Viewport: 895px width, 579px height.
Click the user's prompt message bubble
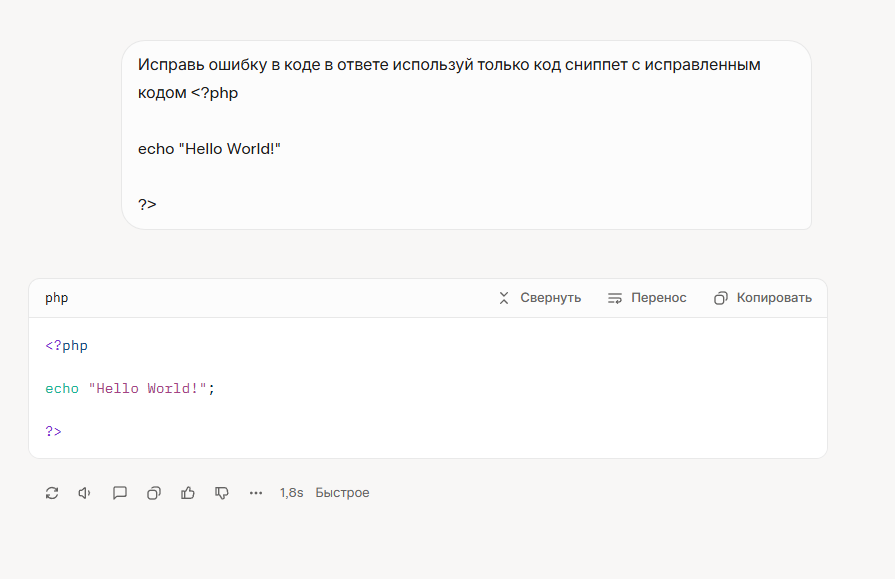pyautogui.click(x=466, y=135)
